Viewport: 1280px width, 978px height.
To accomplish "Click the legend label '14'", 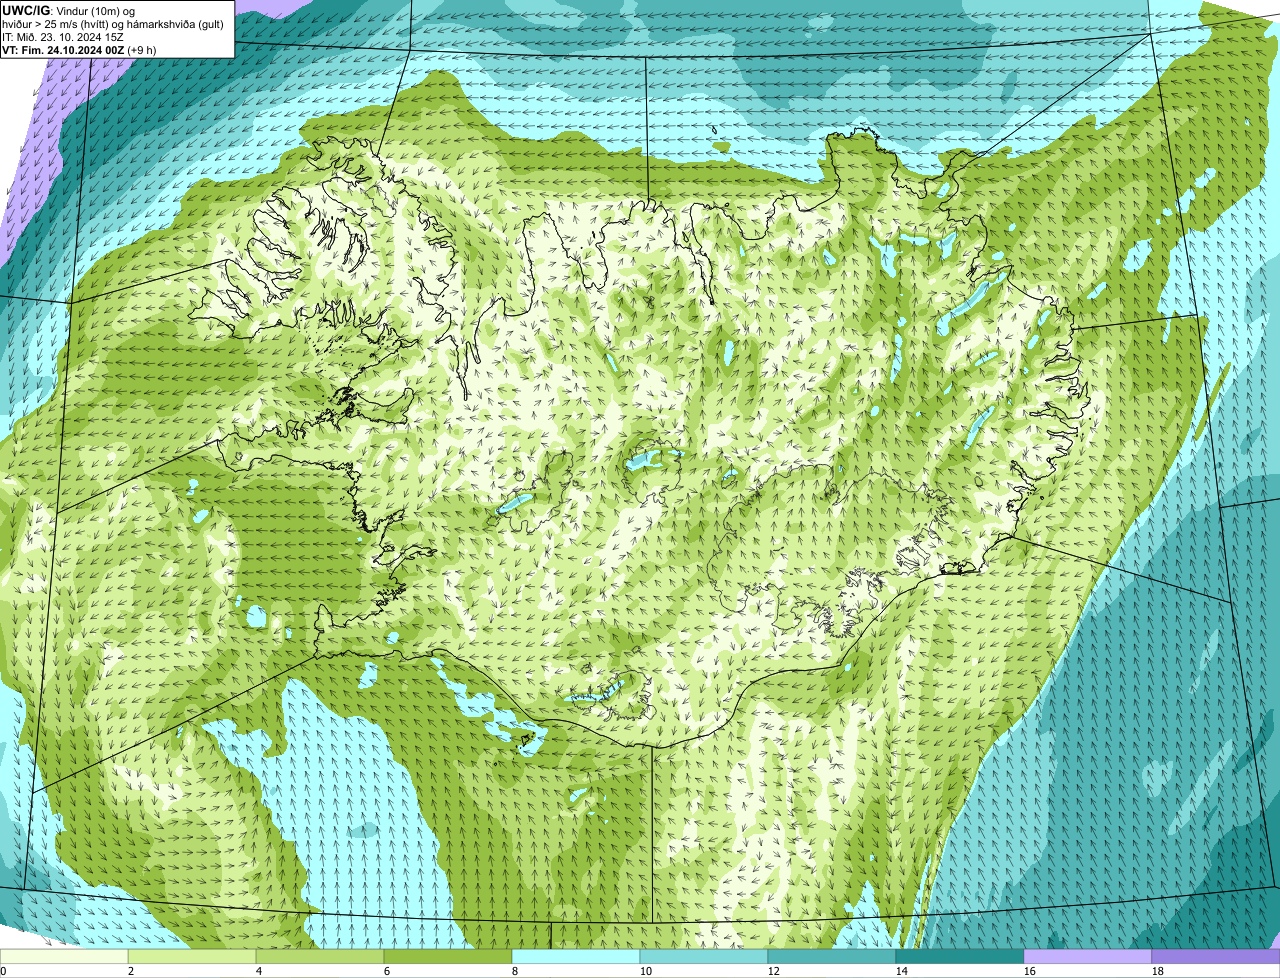I will click(902, 971).
